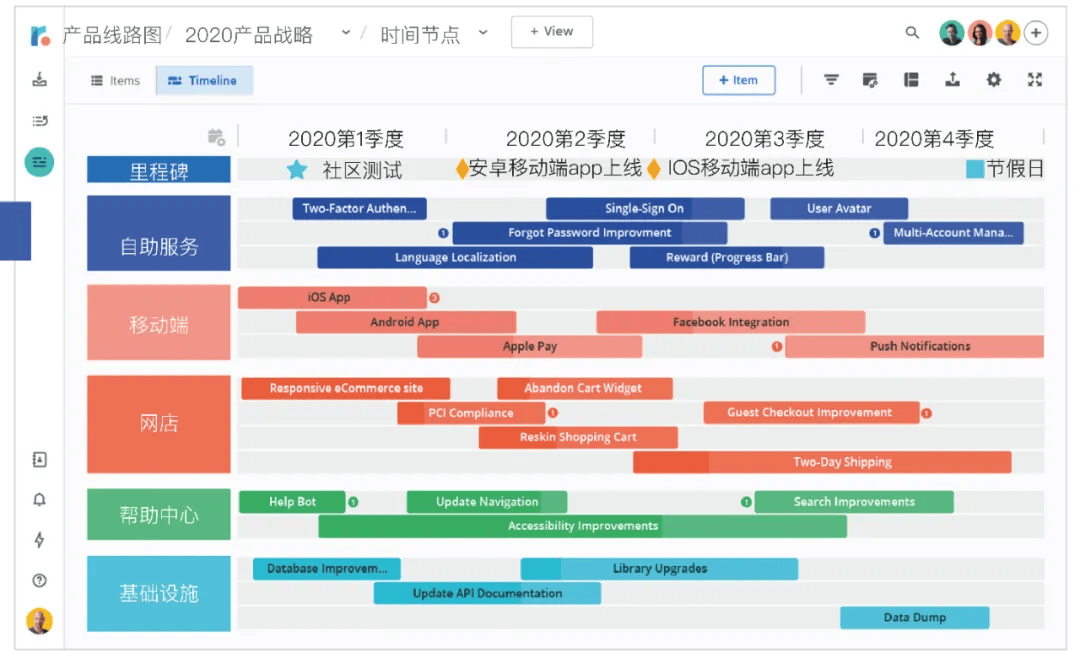Click the + Item button
1080x653 pixels.
tap(738, 80)
